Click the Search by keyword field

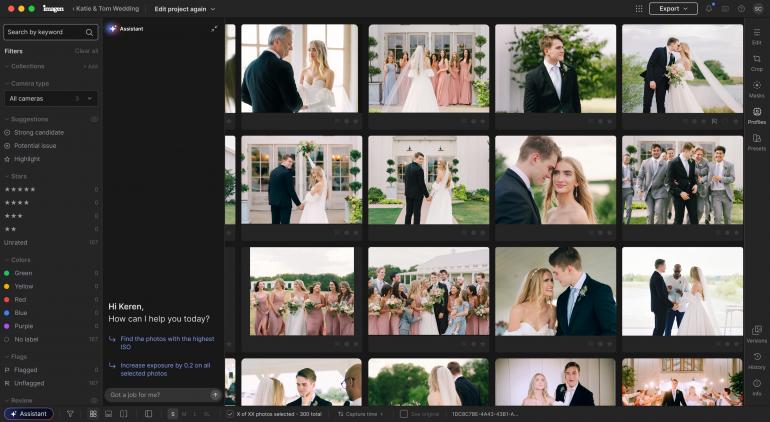[x=51, y=32]
